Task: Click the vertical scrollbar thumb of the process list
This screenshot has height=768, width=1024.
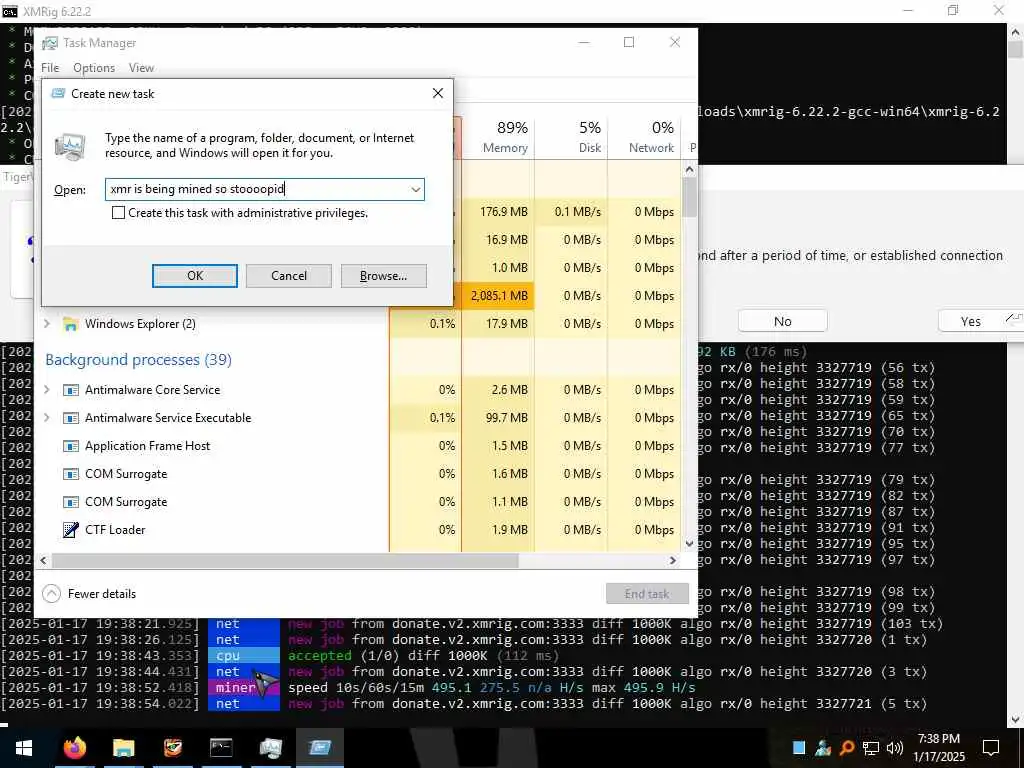Action: point(689,197)
